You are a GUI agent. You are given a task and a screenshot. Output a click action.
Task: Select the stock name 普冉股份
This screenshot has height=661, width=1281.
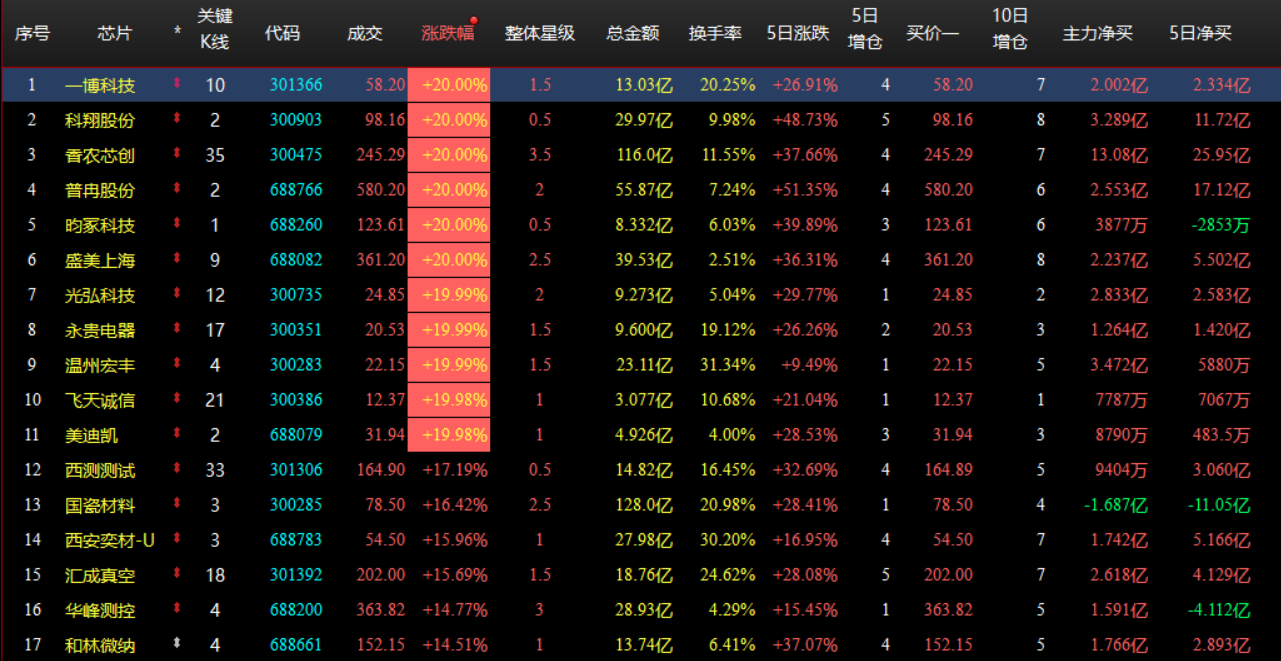(x=100, y=190)
